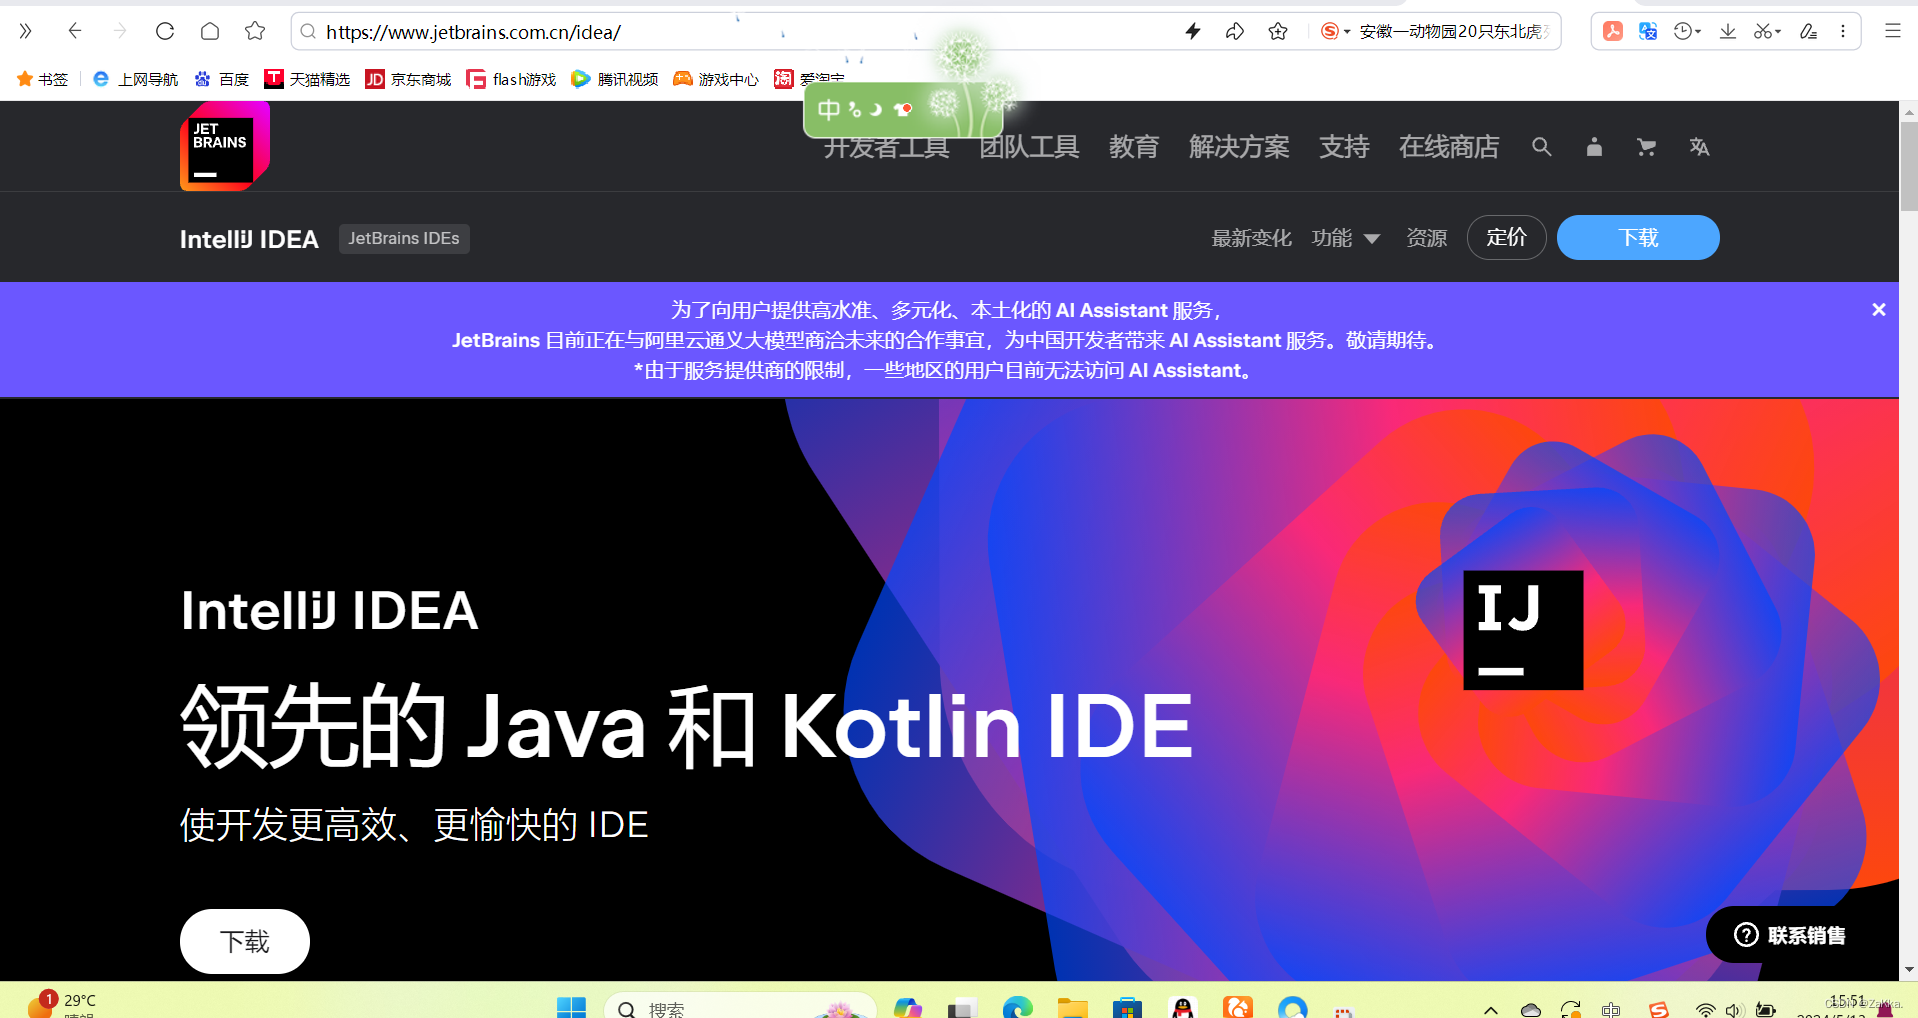Click the 联系销售 contact sales button

click(x=1790, y=935)
